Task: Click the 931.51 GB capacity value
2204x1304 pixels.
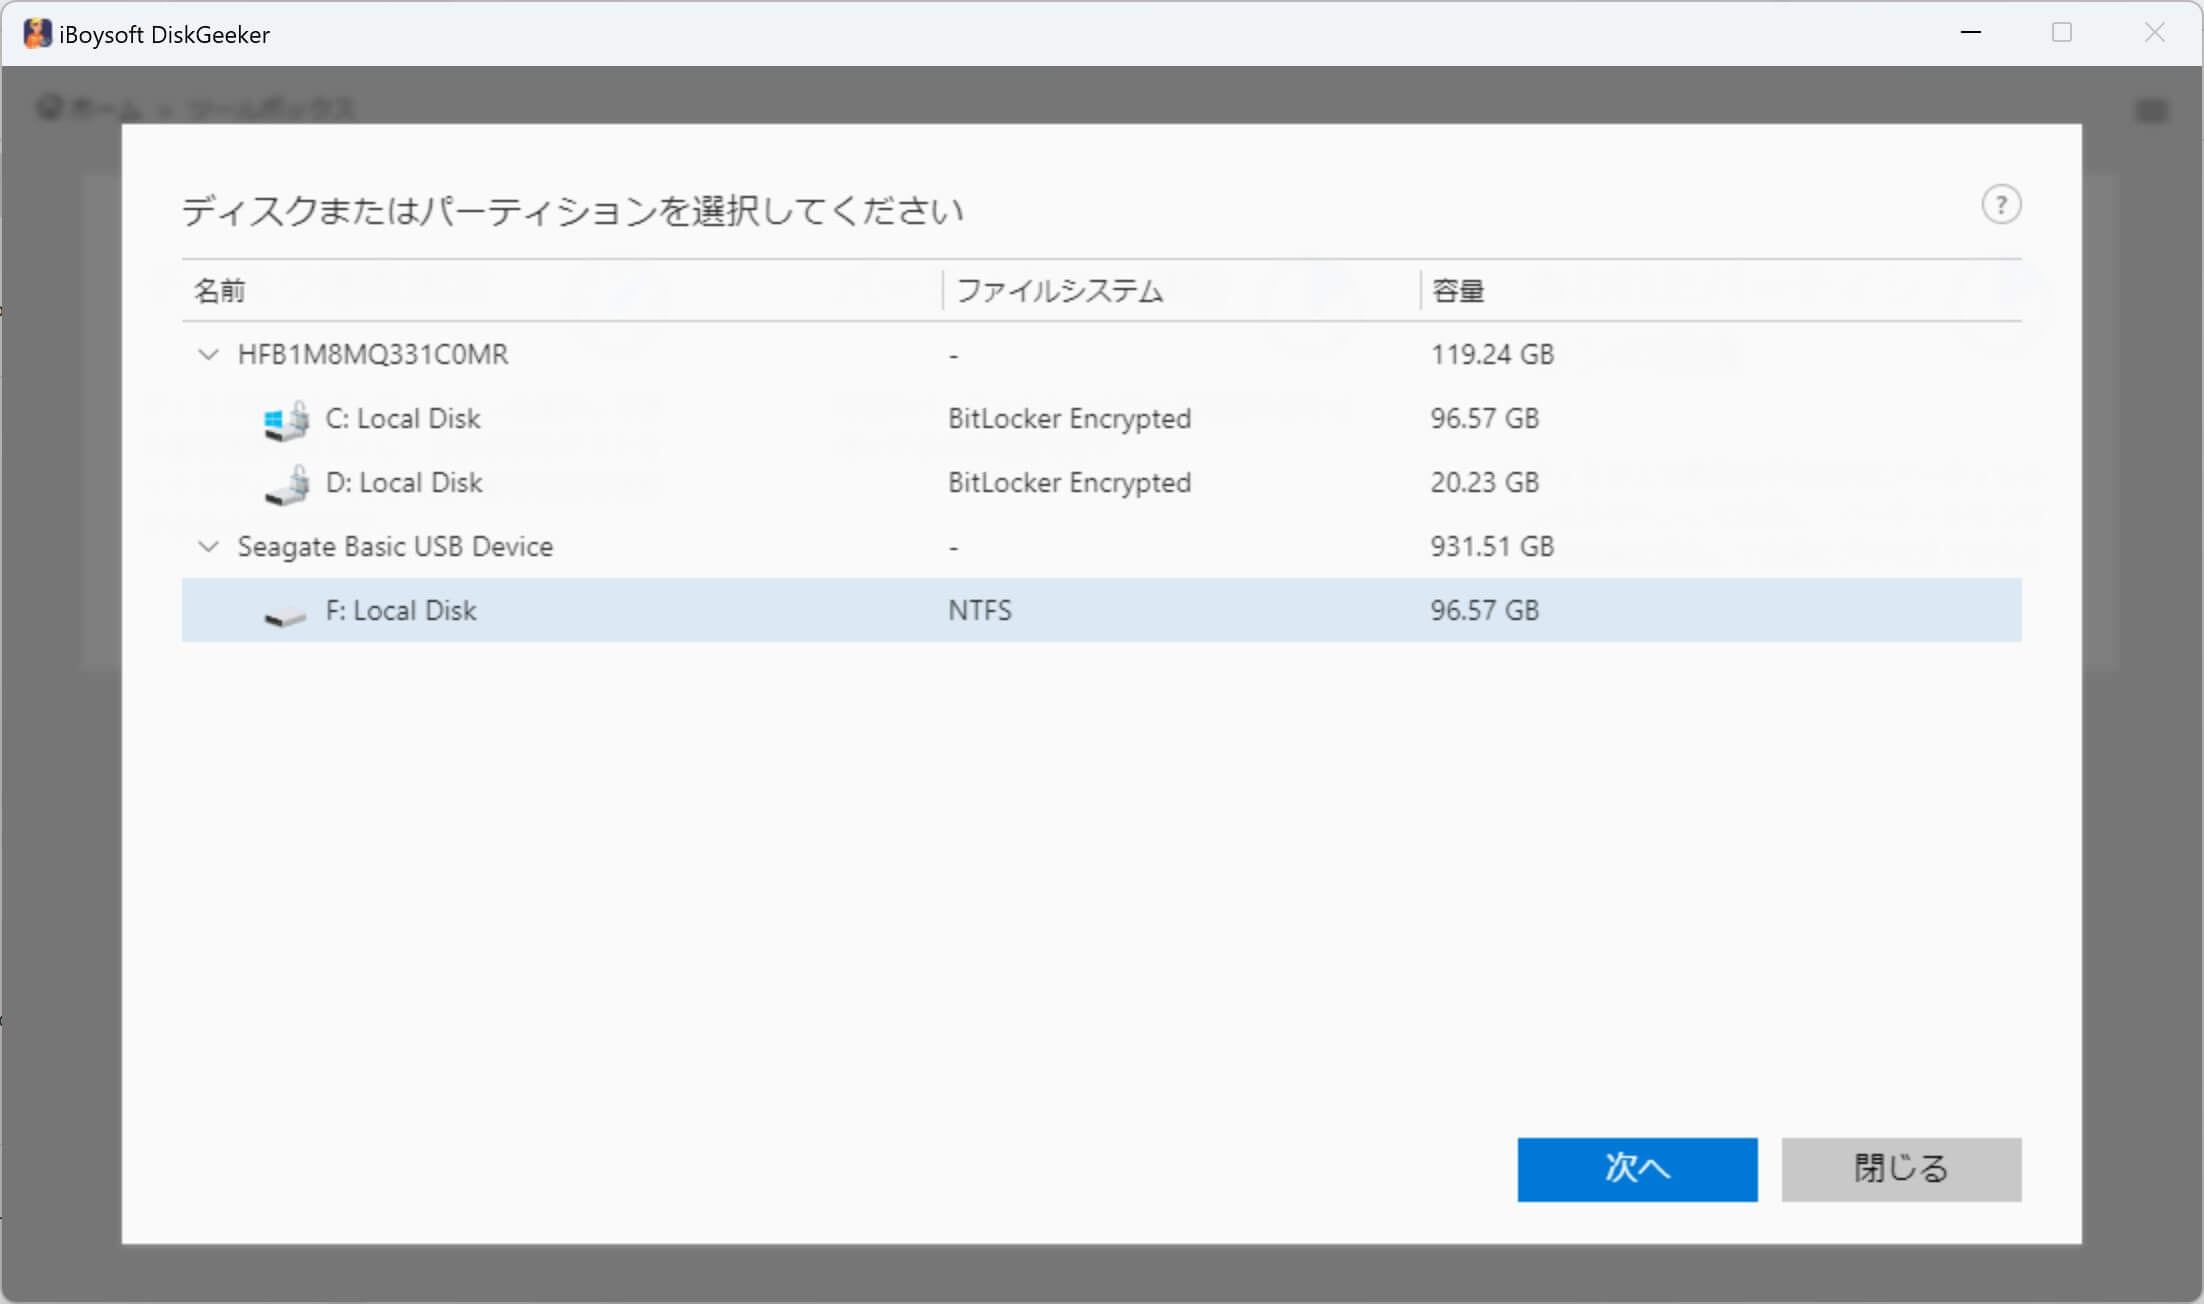Action: pyautogui.click(x=1492, y=546)
